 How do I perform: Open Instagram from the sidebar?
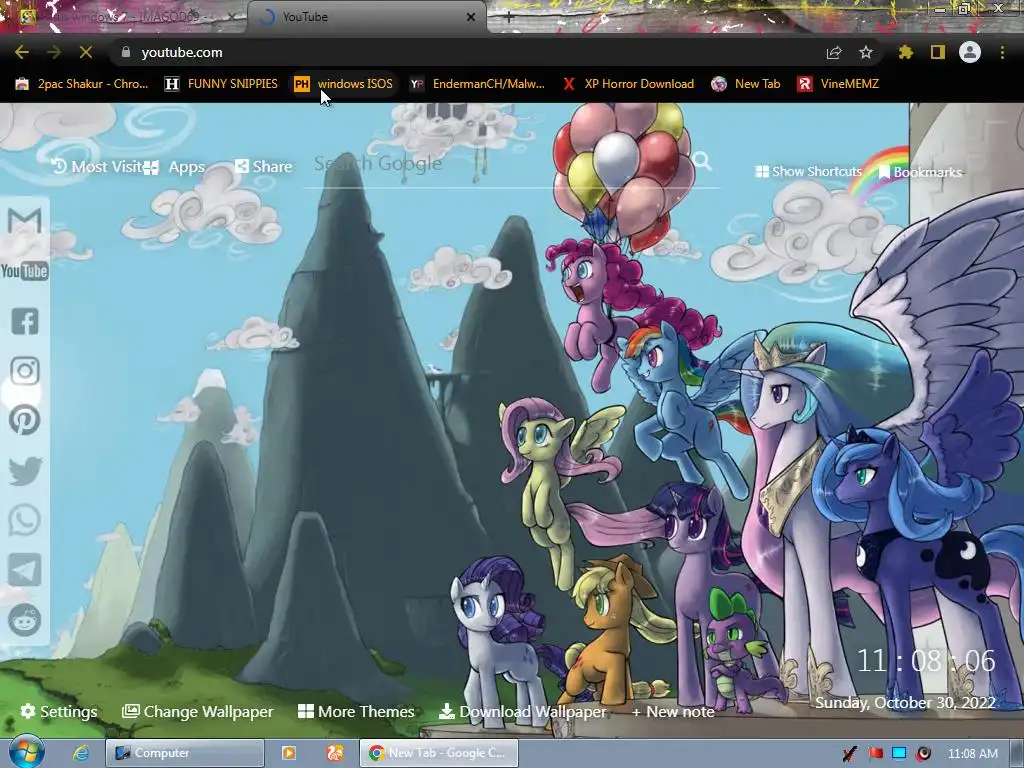25,371
